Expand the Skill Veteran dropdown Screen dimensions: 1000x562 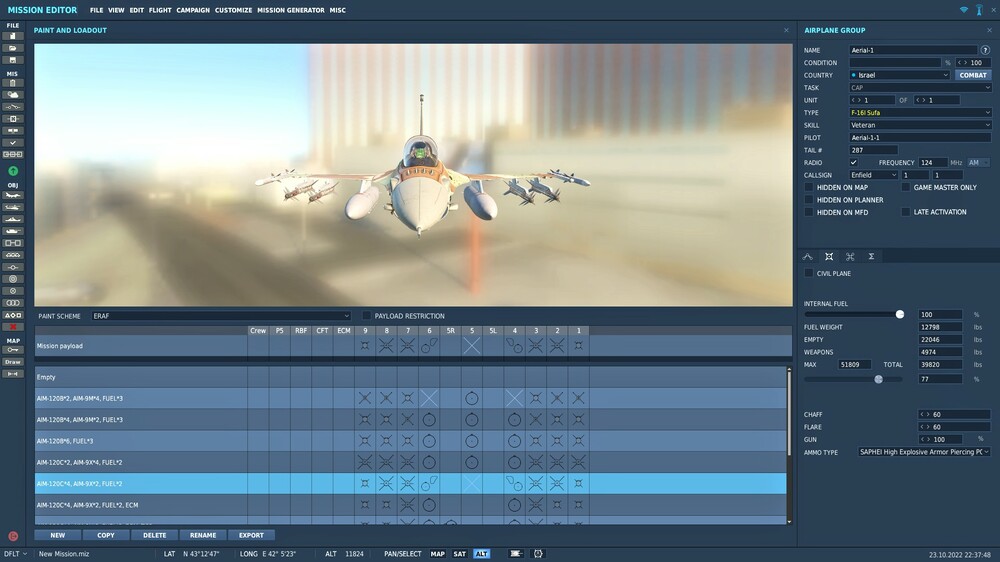pos(920,125)
